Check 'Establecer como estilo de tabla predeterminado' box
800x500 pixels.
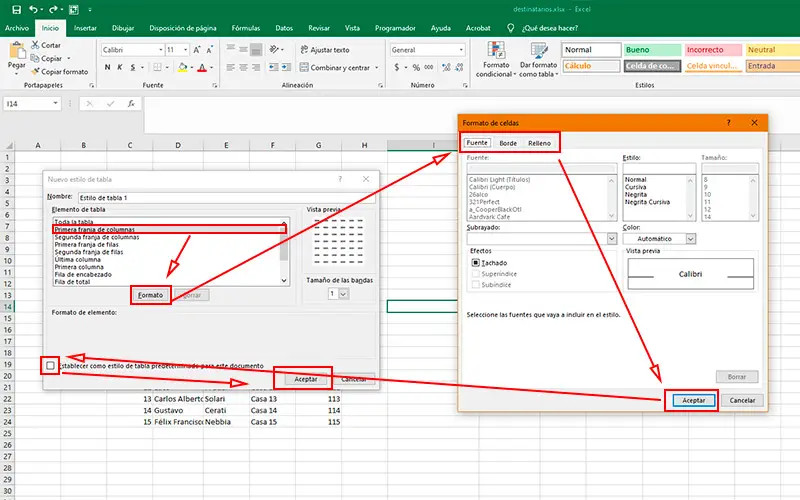click(50, 366)
